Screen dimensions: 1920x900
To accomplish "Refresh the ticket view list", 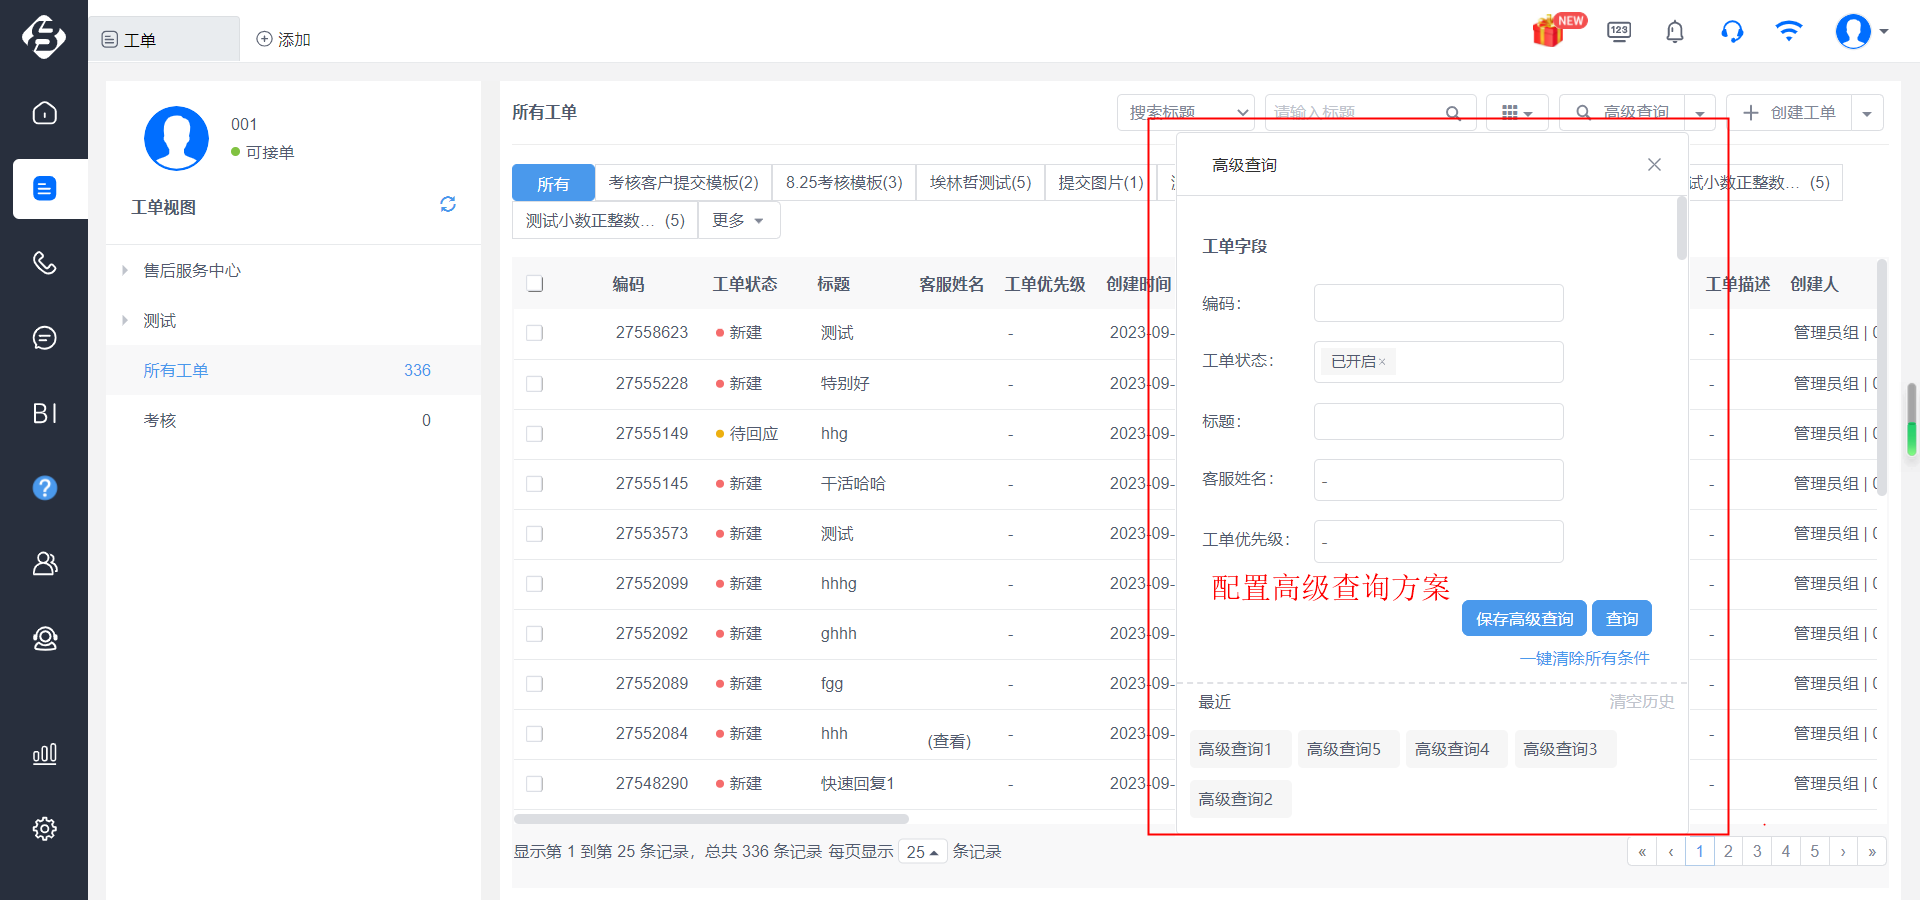I will 448,204.
